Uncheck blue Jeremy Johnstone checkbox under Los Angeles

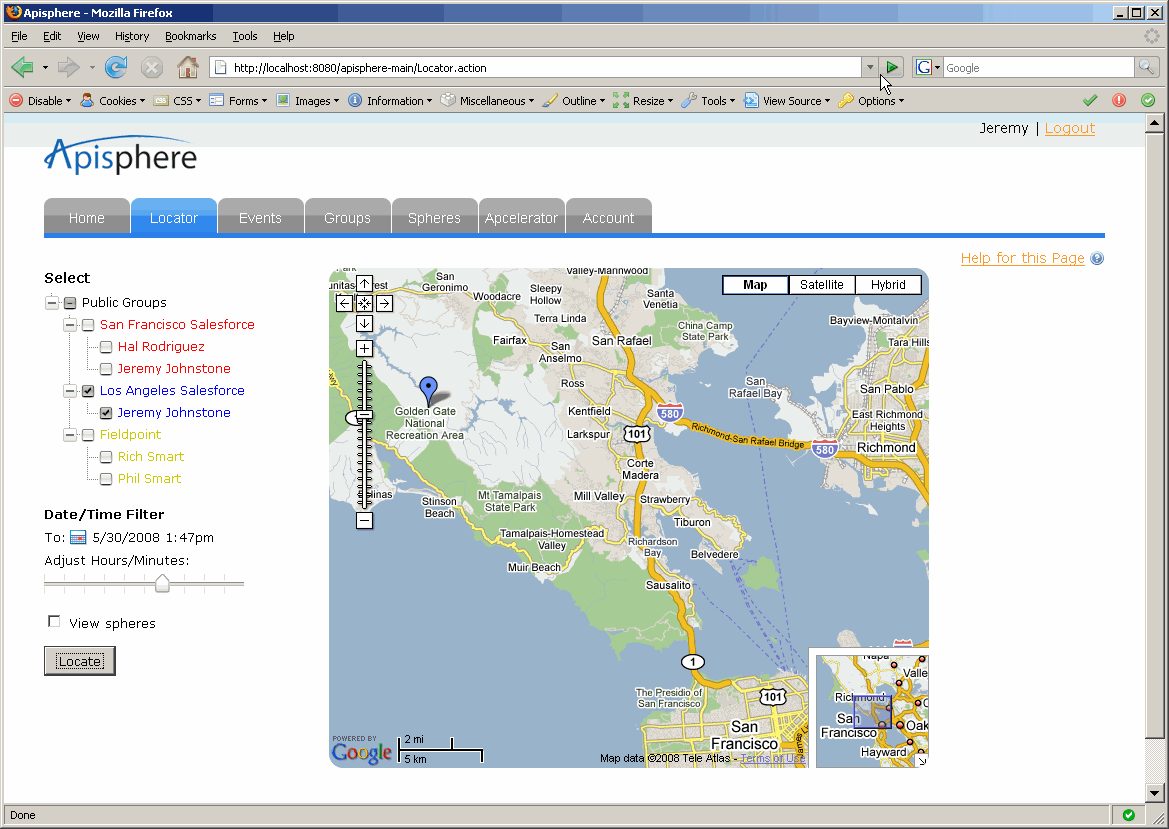click(106, 413)
